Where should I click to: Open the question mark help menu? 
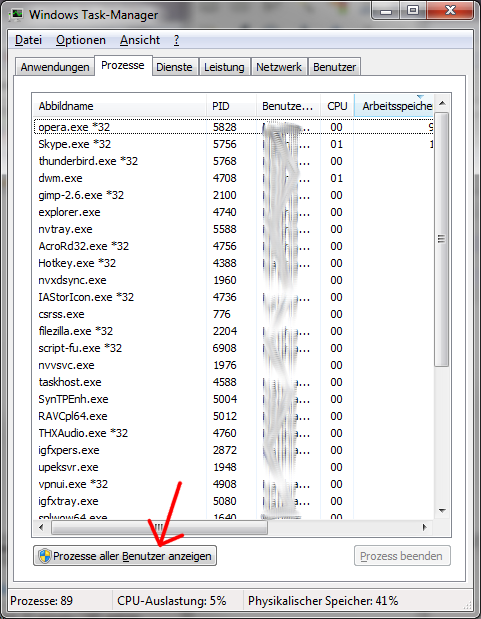176,40
